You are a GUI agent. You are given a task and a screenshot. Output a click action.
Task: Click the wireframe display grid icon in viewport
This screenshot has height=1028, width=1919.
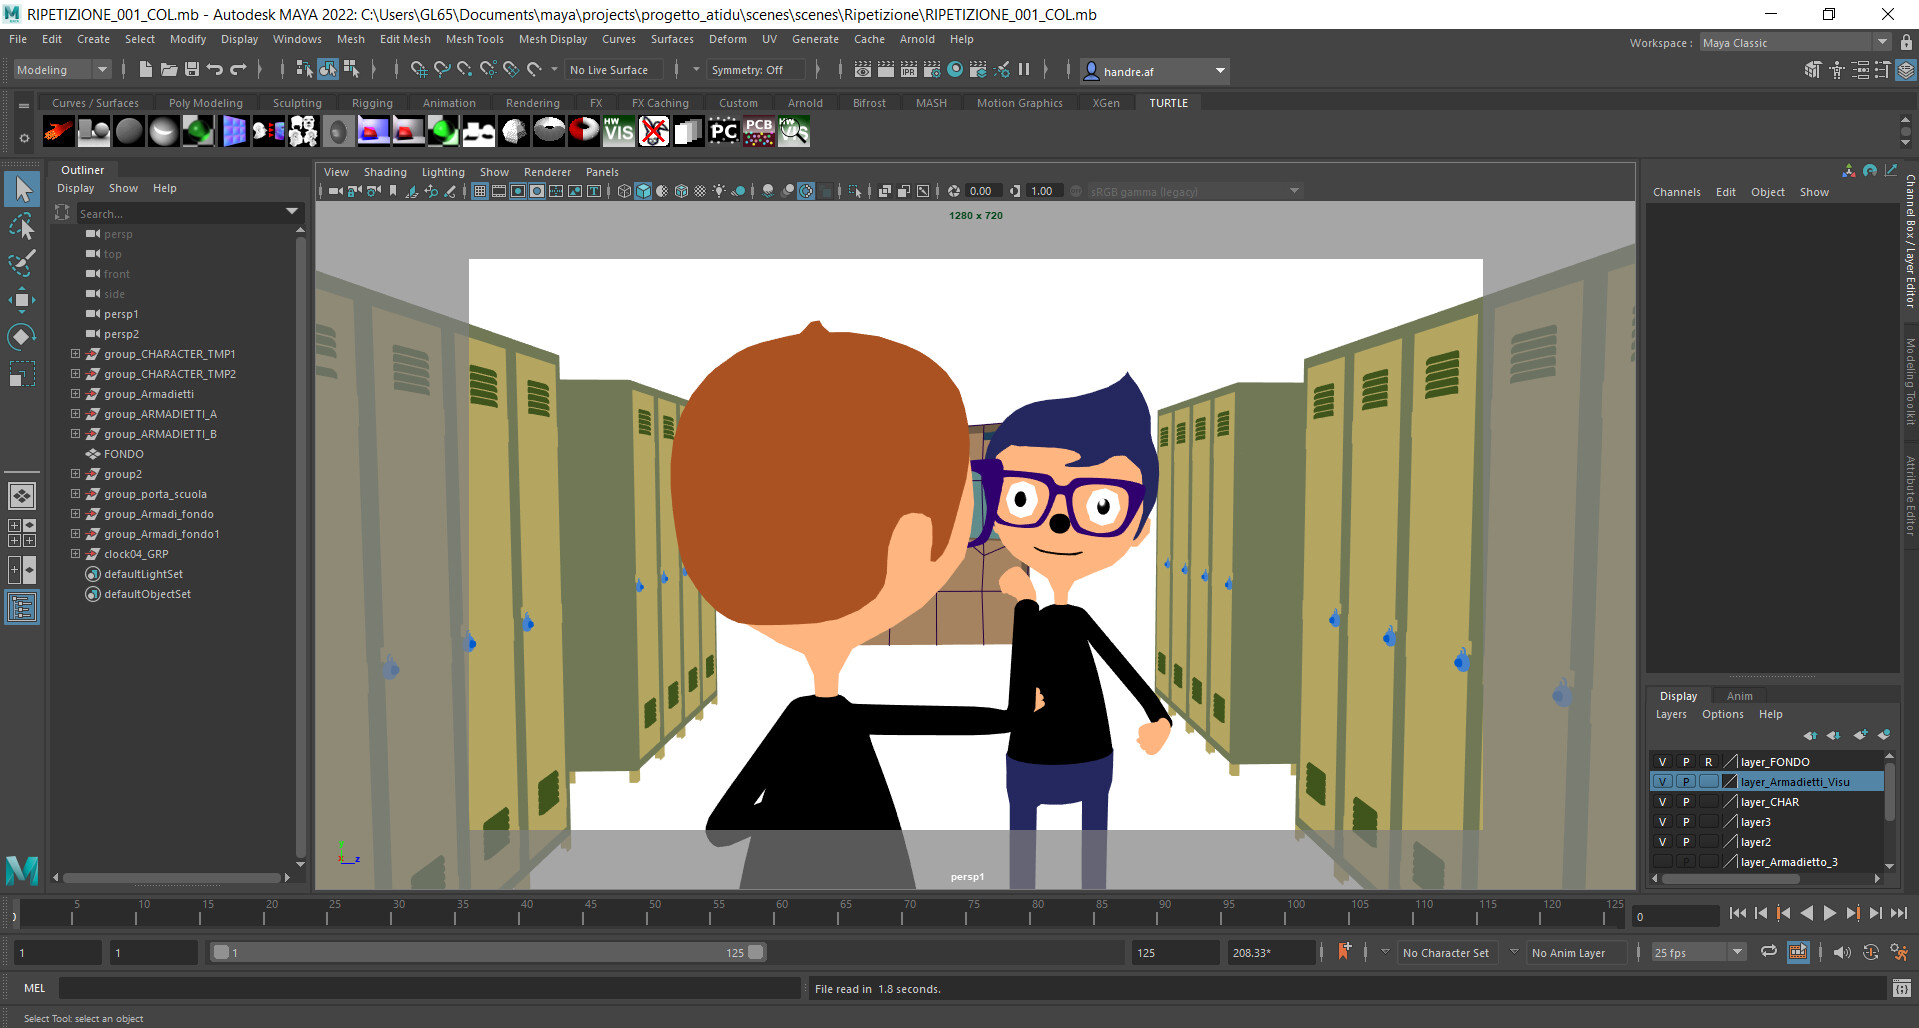pyautogui.click(x=480, y=190)
